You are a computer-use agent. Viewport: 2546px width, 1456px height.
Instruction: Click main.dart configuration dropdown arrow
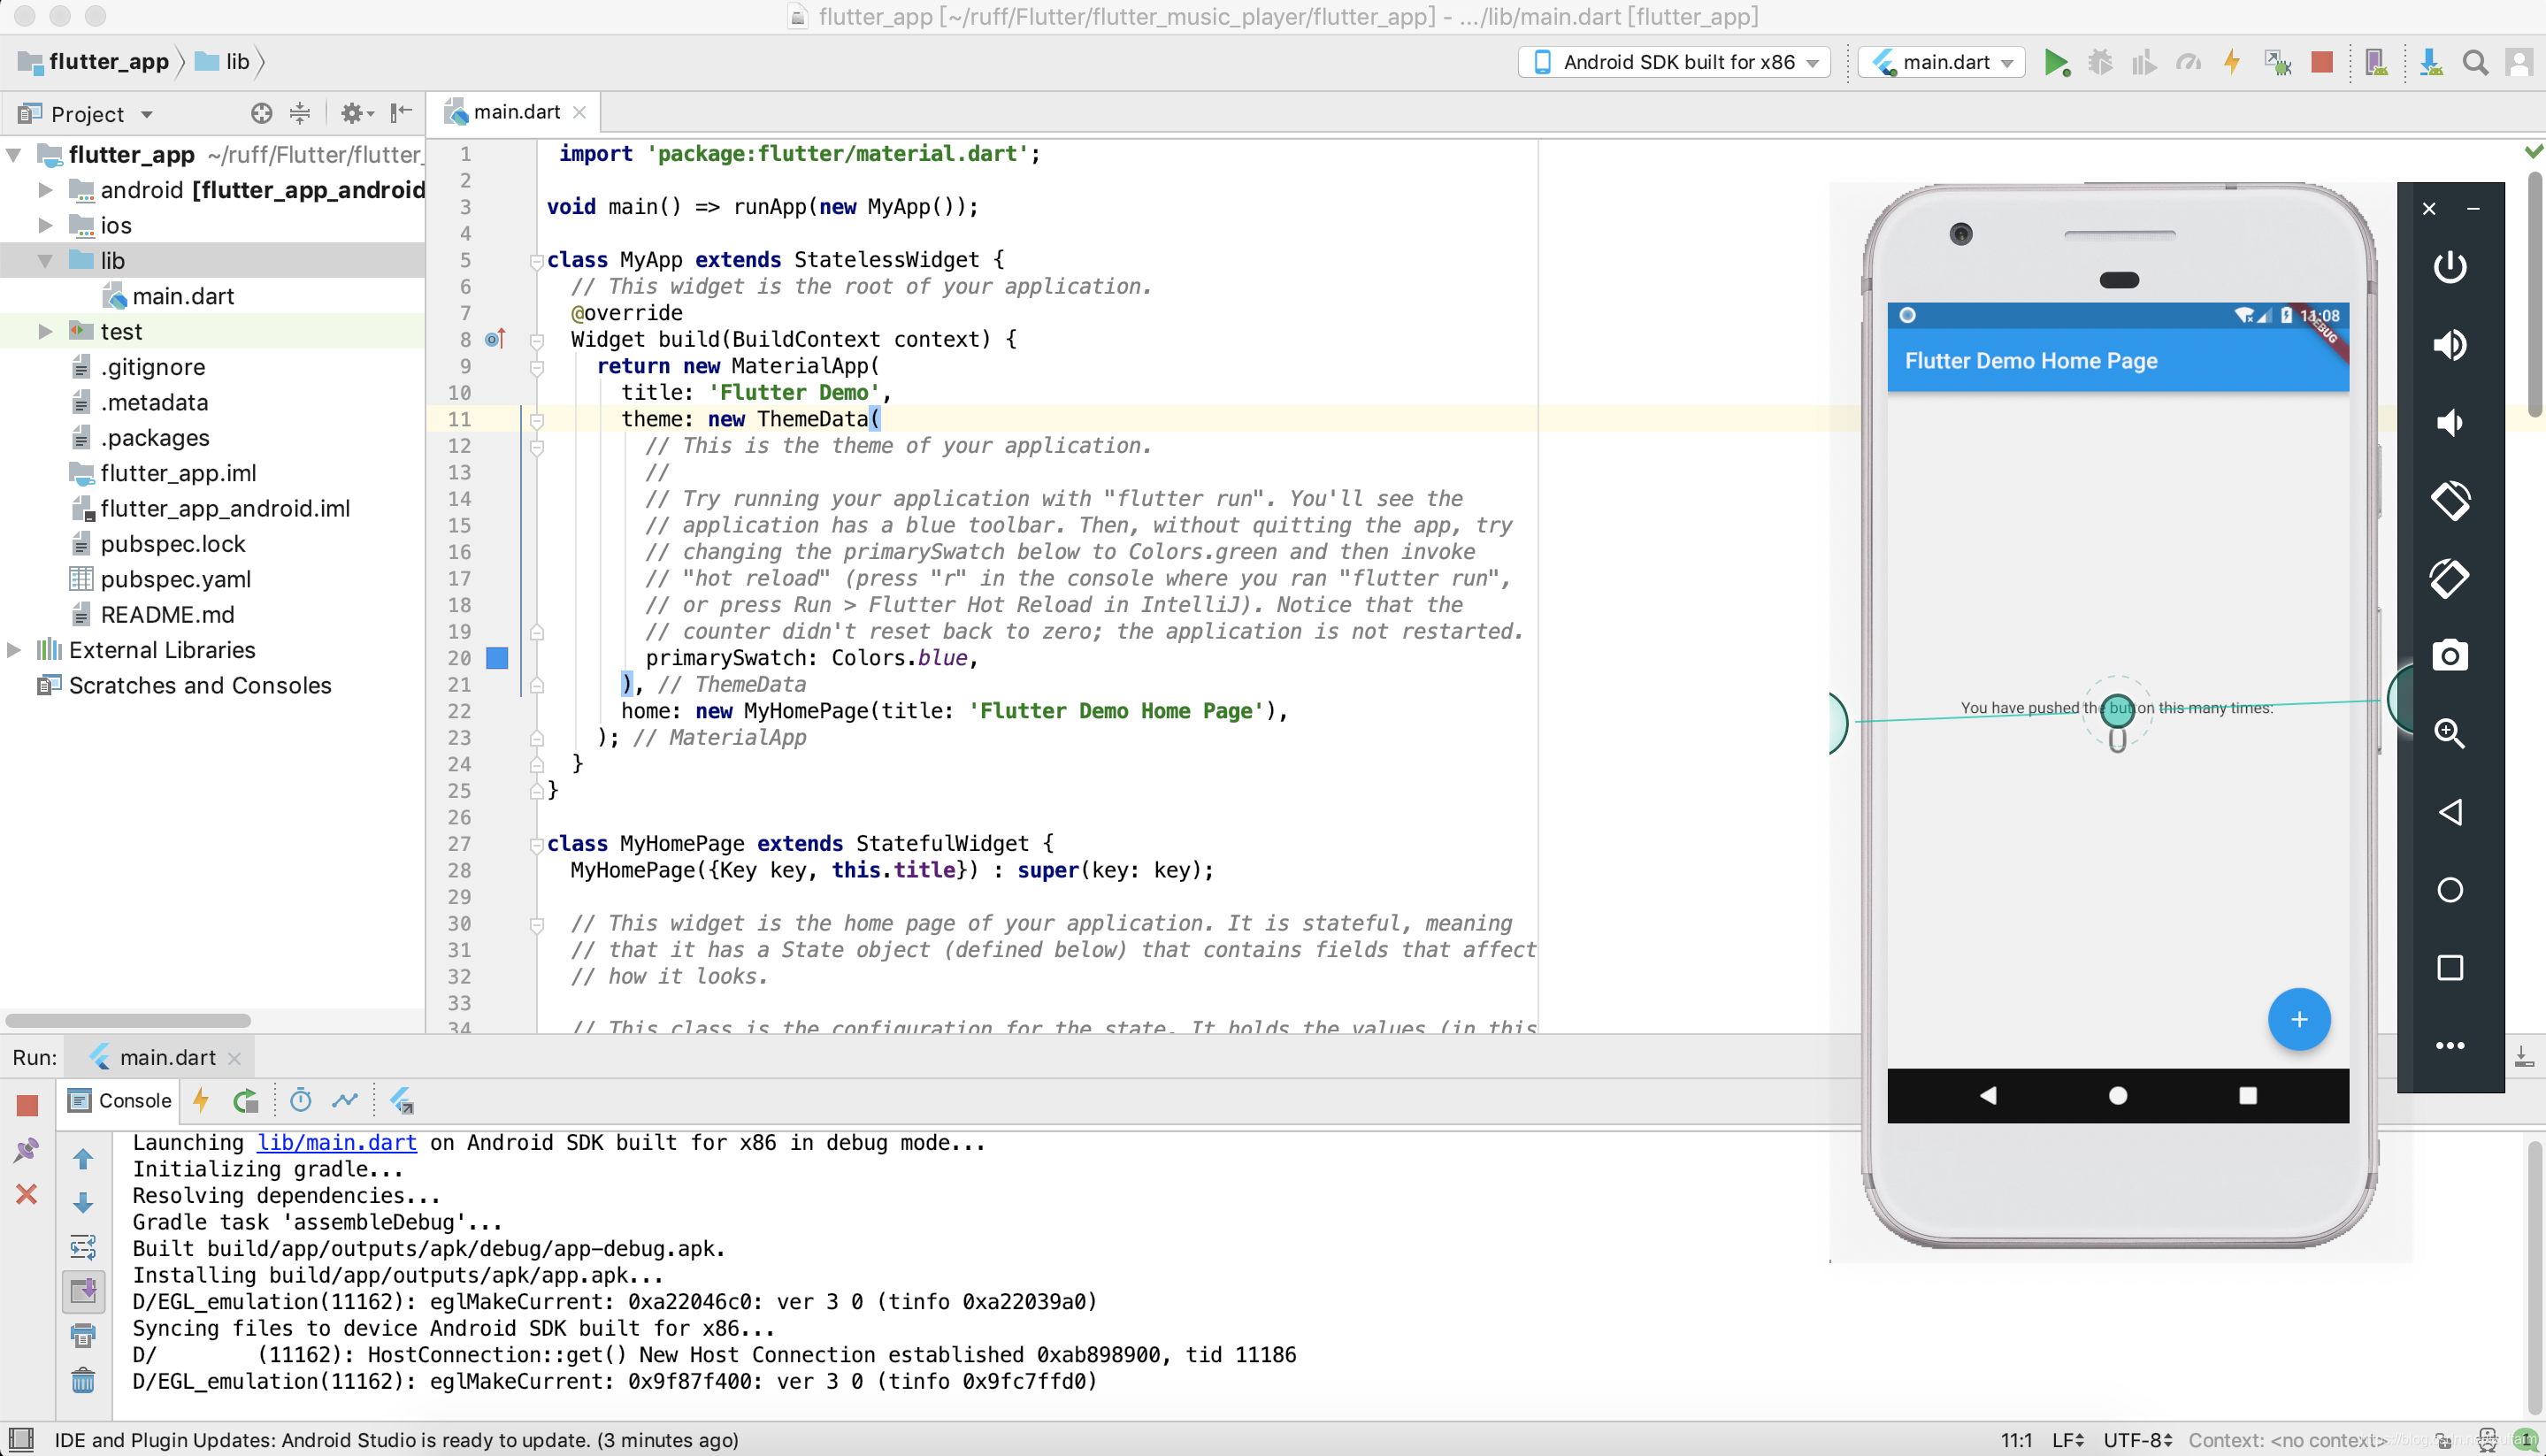point(2009,63)
